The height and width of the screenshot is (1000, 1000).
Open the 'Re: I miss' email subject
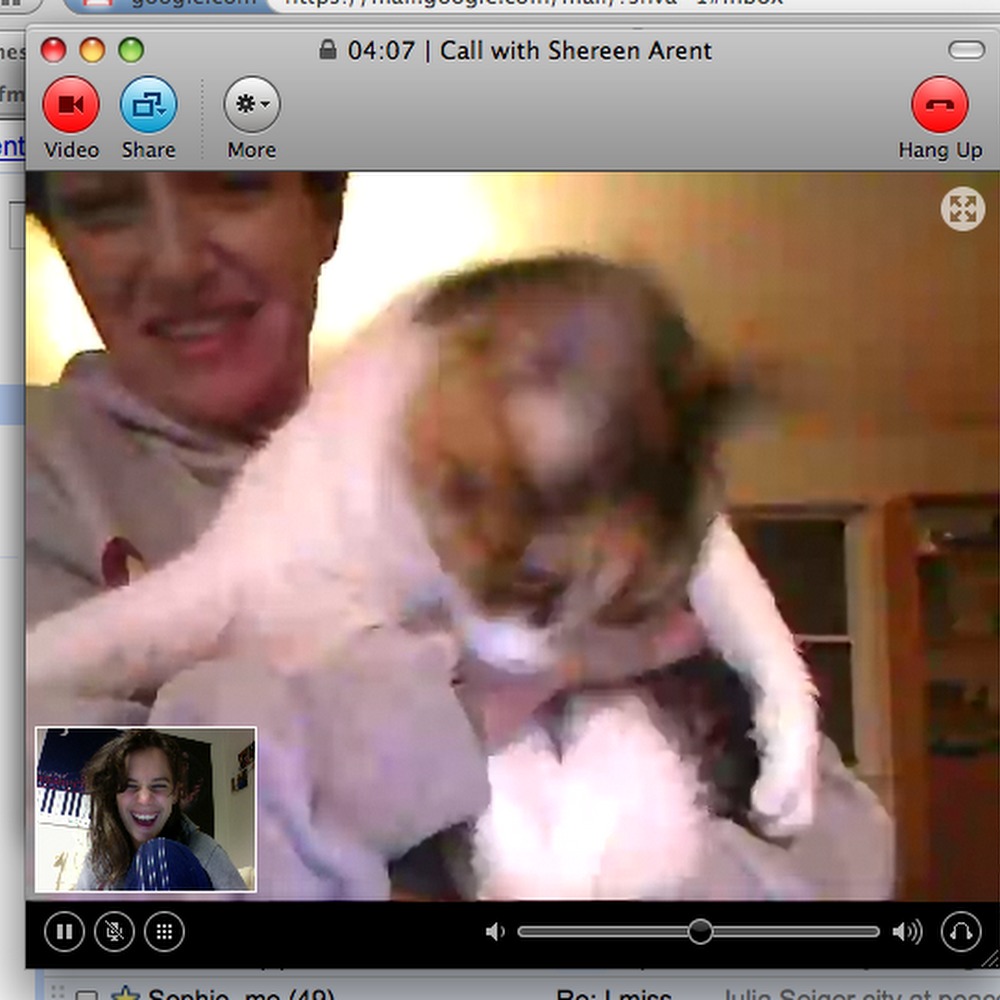[613, 995]
